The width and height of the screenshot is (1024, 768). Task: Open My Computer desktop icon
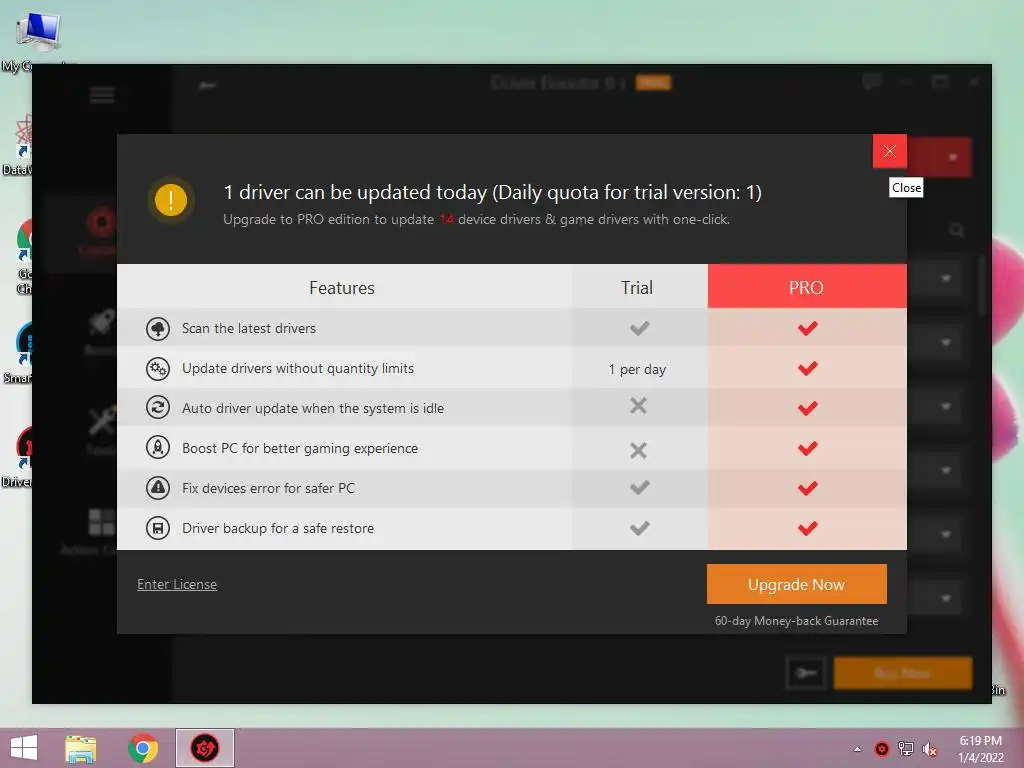(38, 40)
